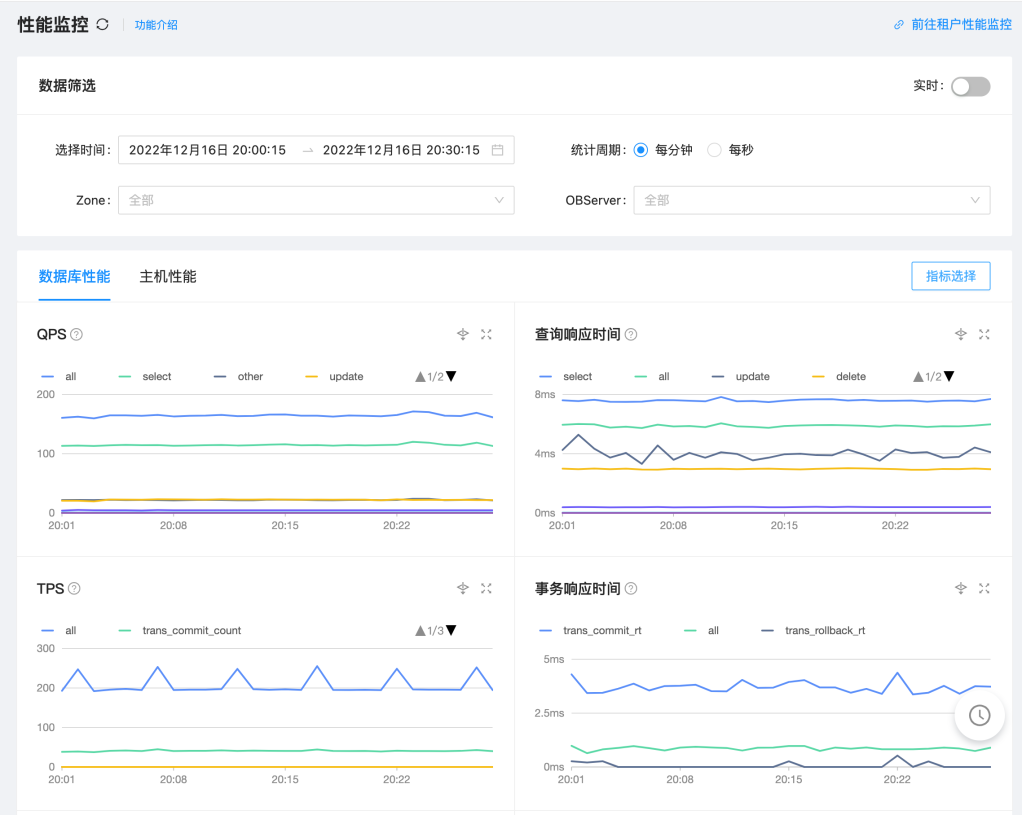1022x815 pixels.
Task: Toggle the 'select' legend in the QPS chart
Action: (x=145, y=377)
